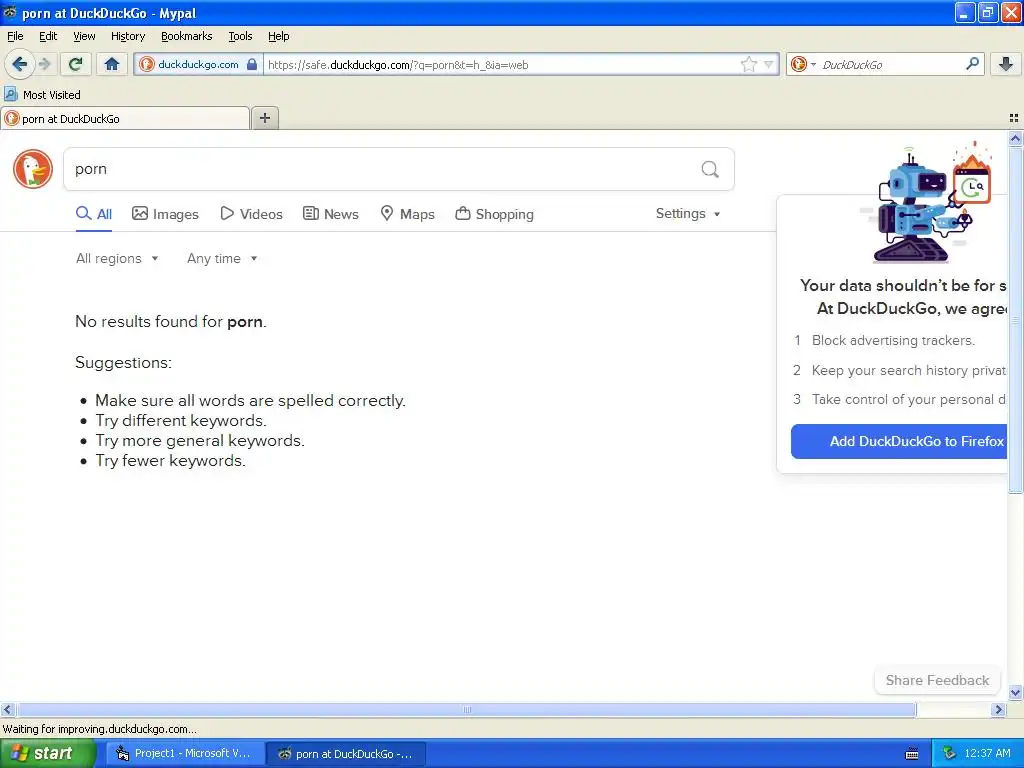Click the browser DuckDuckGo search field
The width and height of the screenshot is (1024, 768).
tap(891, 64)
